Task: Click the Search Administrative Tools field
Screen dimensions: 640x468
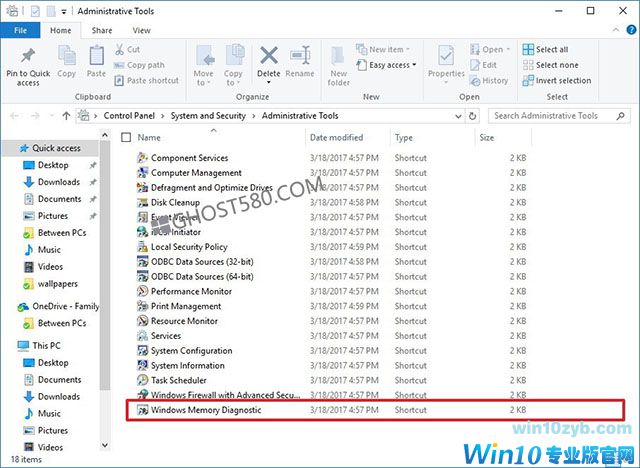Action: tap(558, 115)
